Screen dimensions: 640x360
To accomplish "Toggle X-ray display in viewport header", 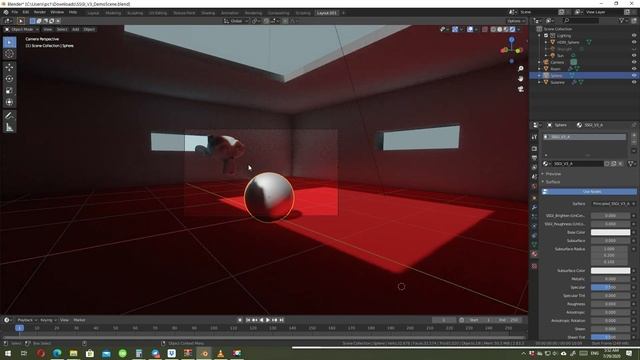I will [x=484, y=29].
